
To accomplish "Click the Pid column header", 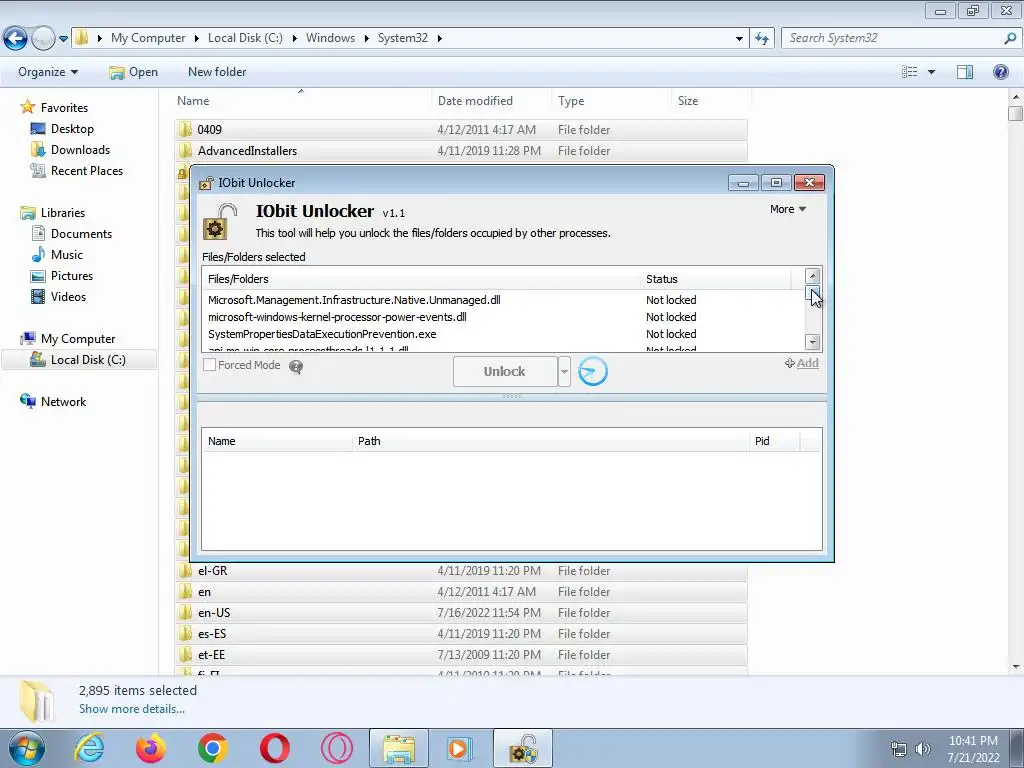I will (x=775, y=441).
